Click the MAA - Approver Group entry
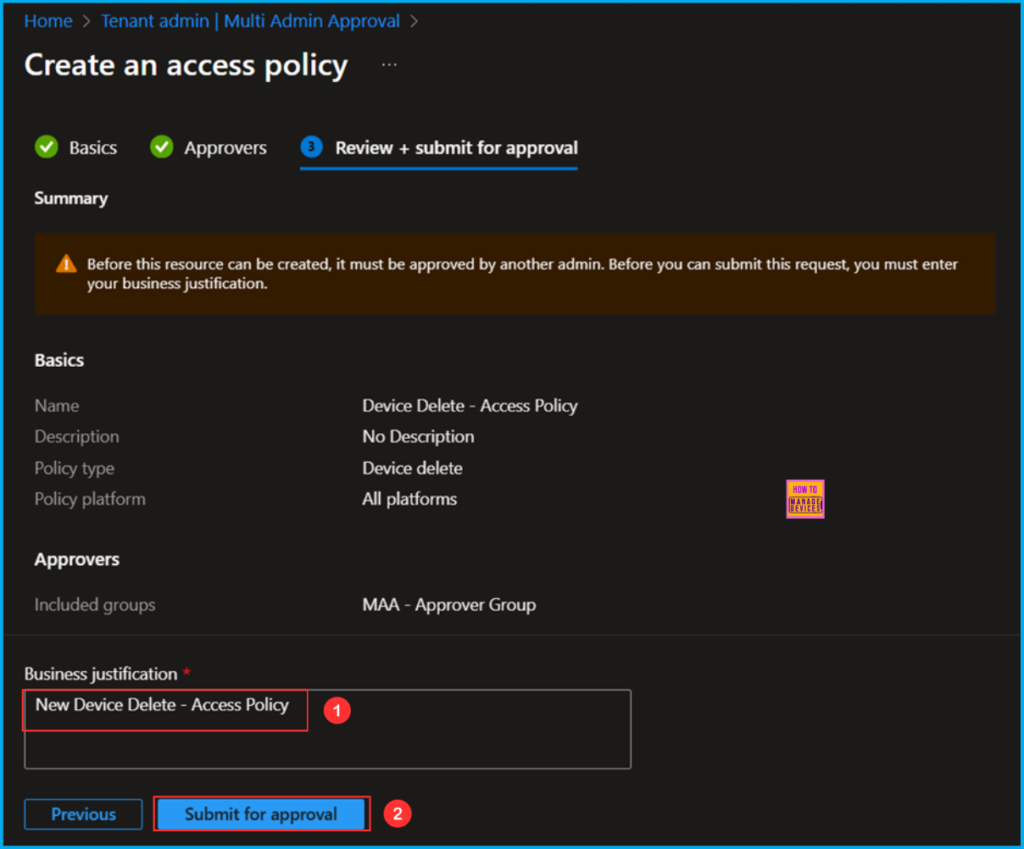The height and width of the screenshot is (849, 1024). coord(449,604)
